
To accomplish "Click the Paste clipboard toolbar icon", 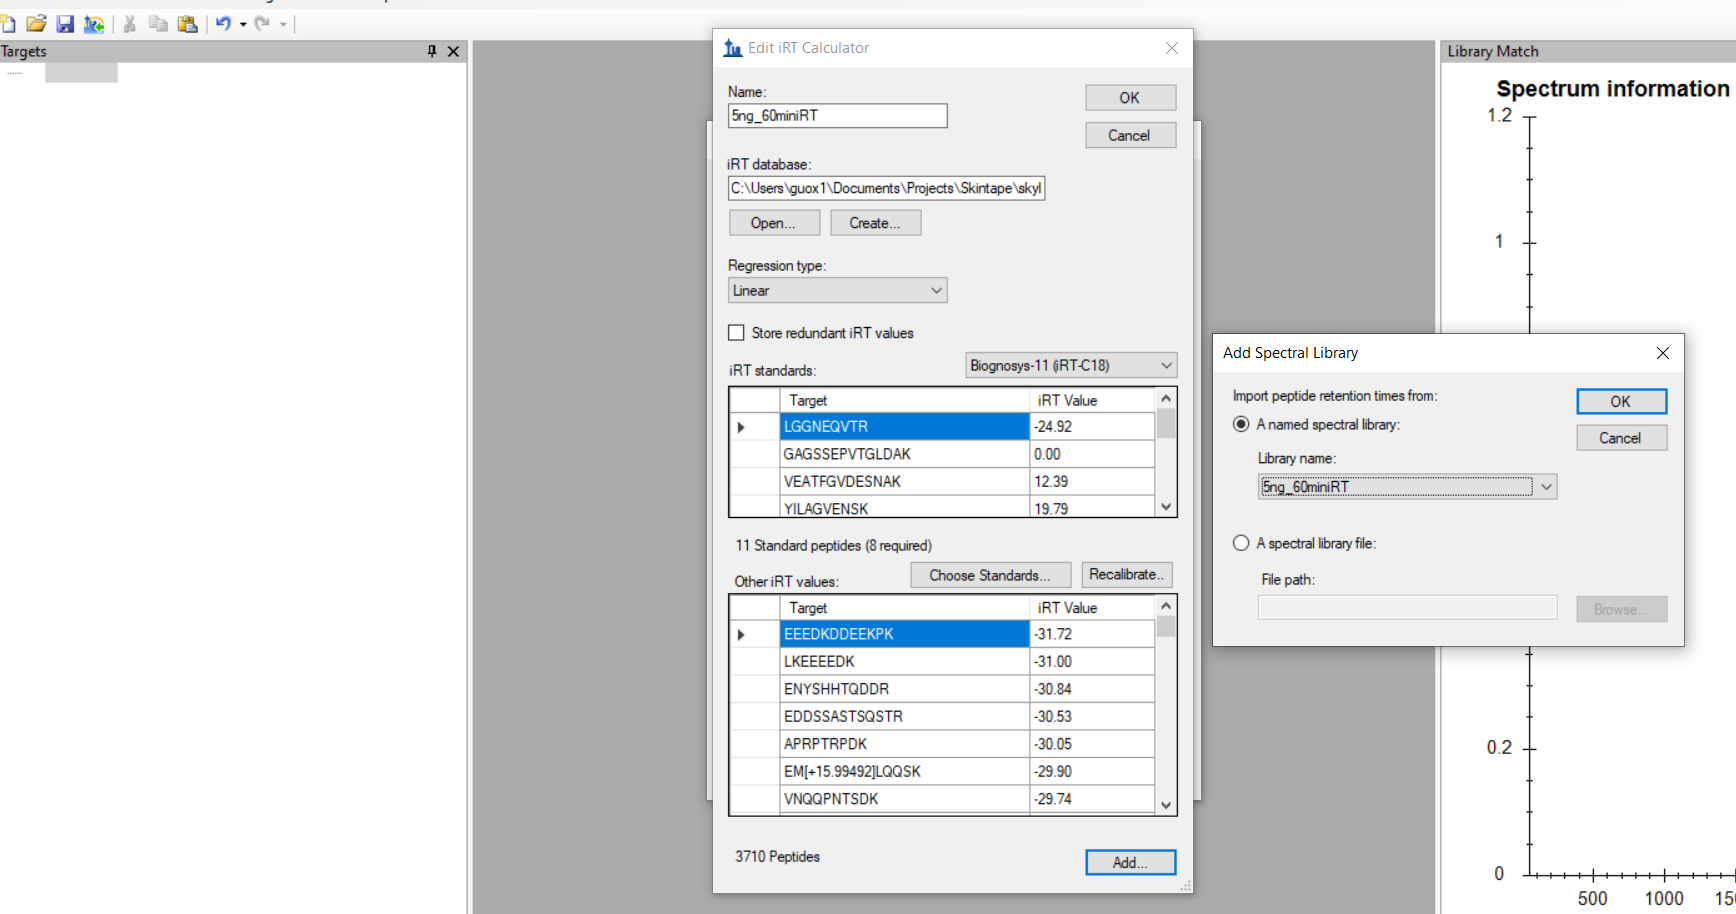I will [187, 24].
